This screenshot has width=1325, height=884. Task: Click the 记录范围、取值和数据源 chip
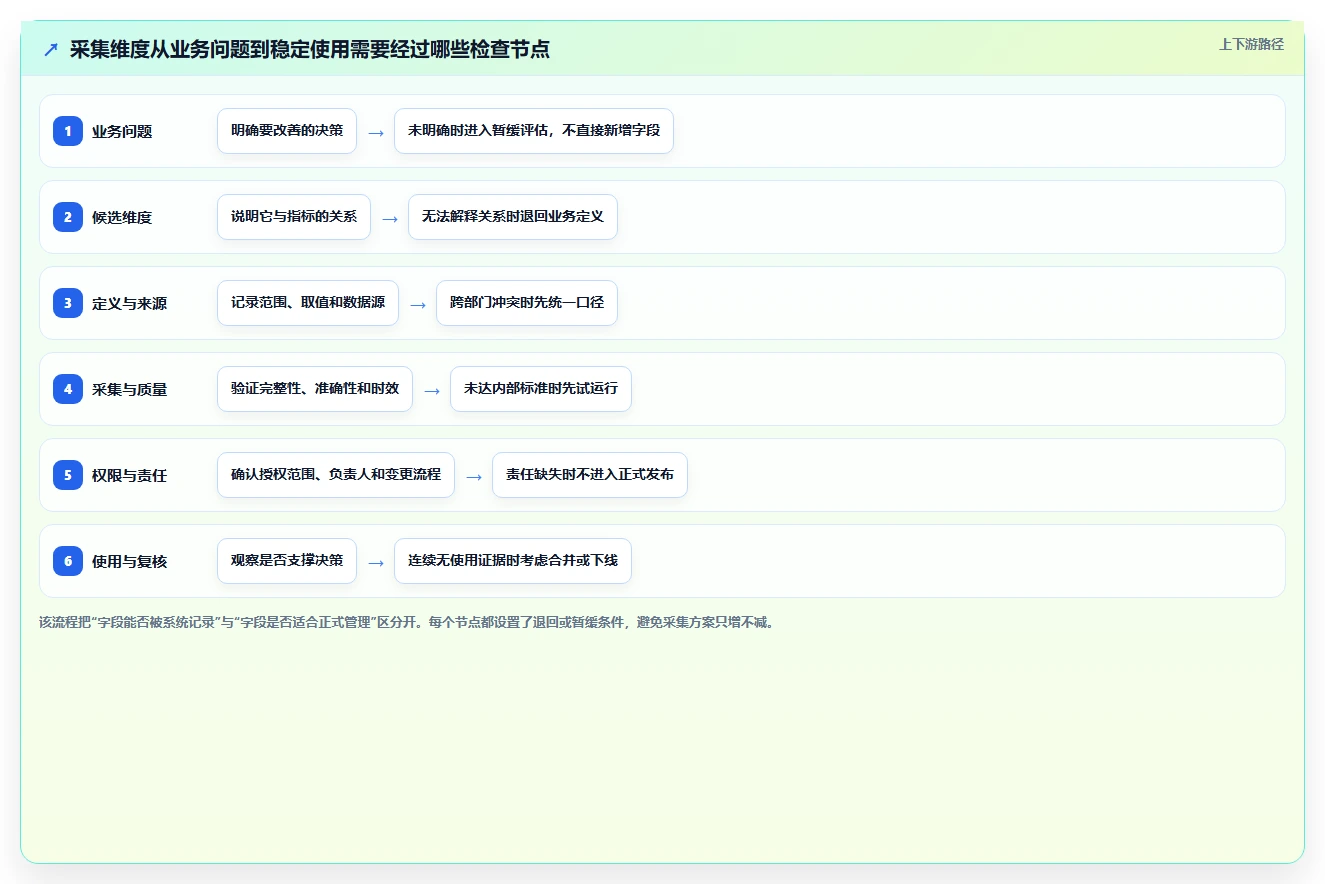pyautogui.click(x=308, y=303)
